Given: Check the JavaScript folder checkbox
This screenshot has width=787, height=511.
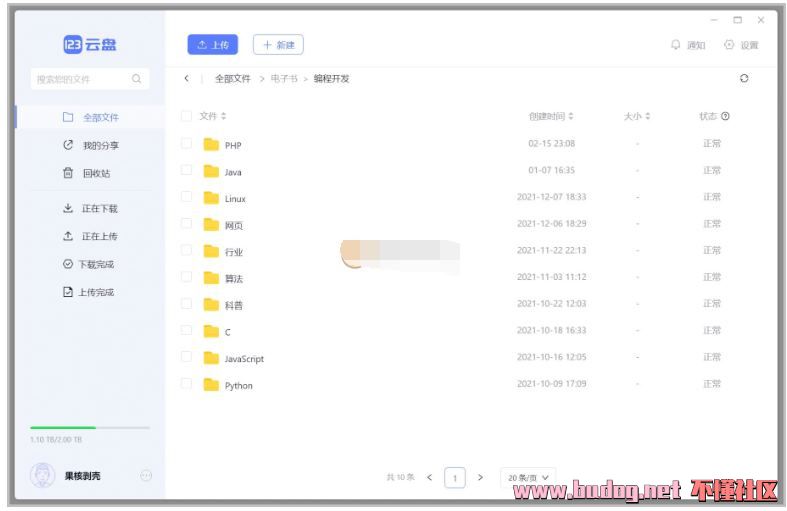Looking at the screenshot, I should tap(186, 357).
